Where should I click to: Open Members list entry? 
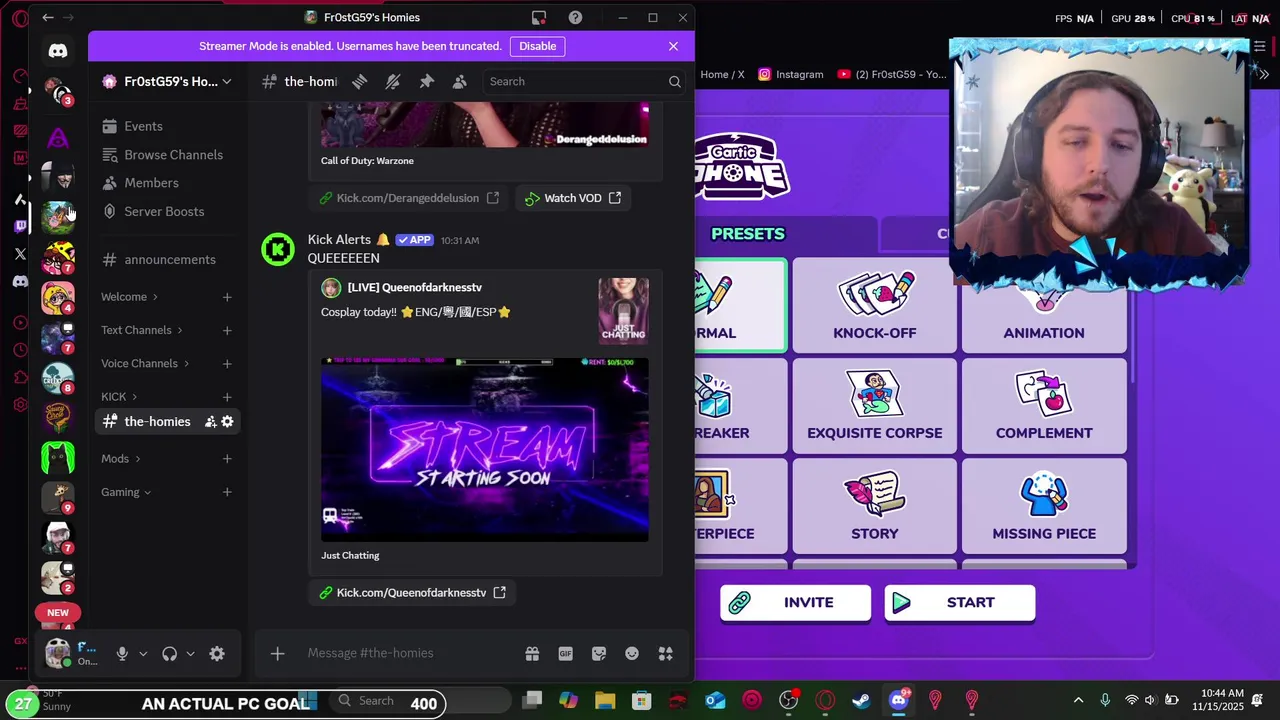pyautogui.click(x=151, y=183)
